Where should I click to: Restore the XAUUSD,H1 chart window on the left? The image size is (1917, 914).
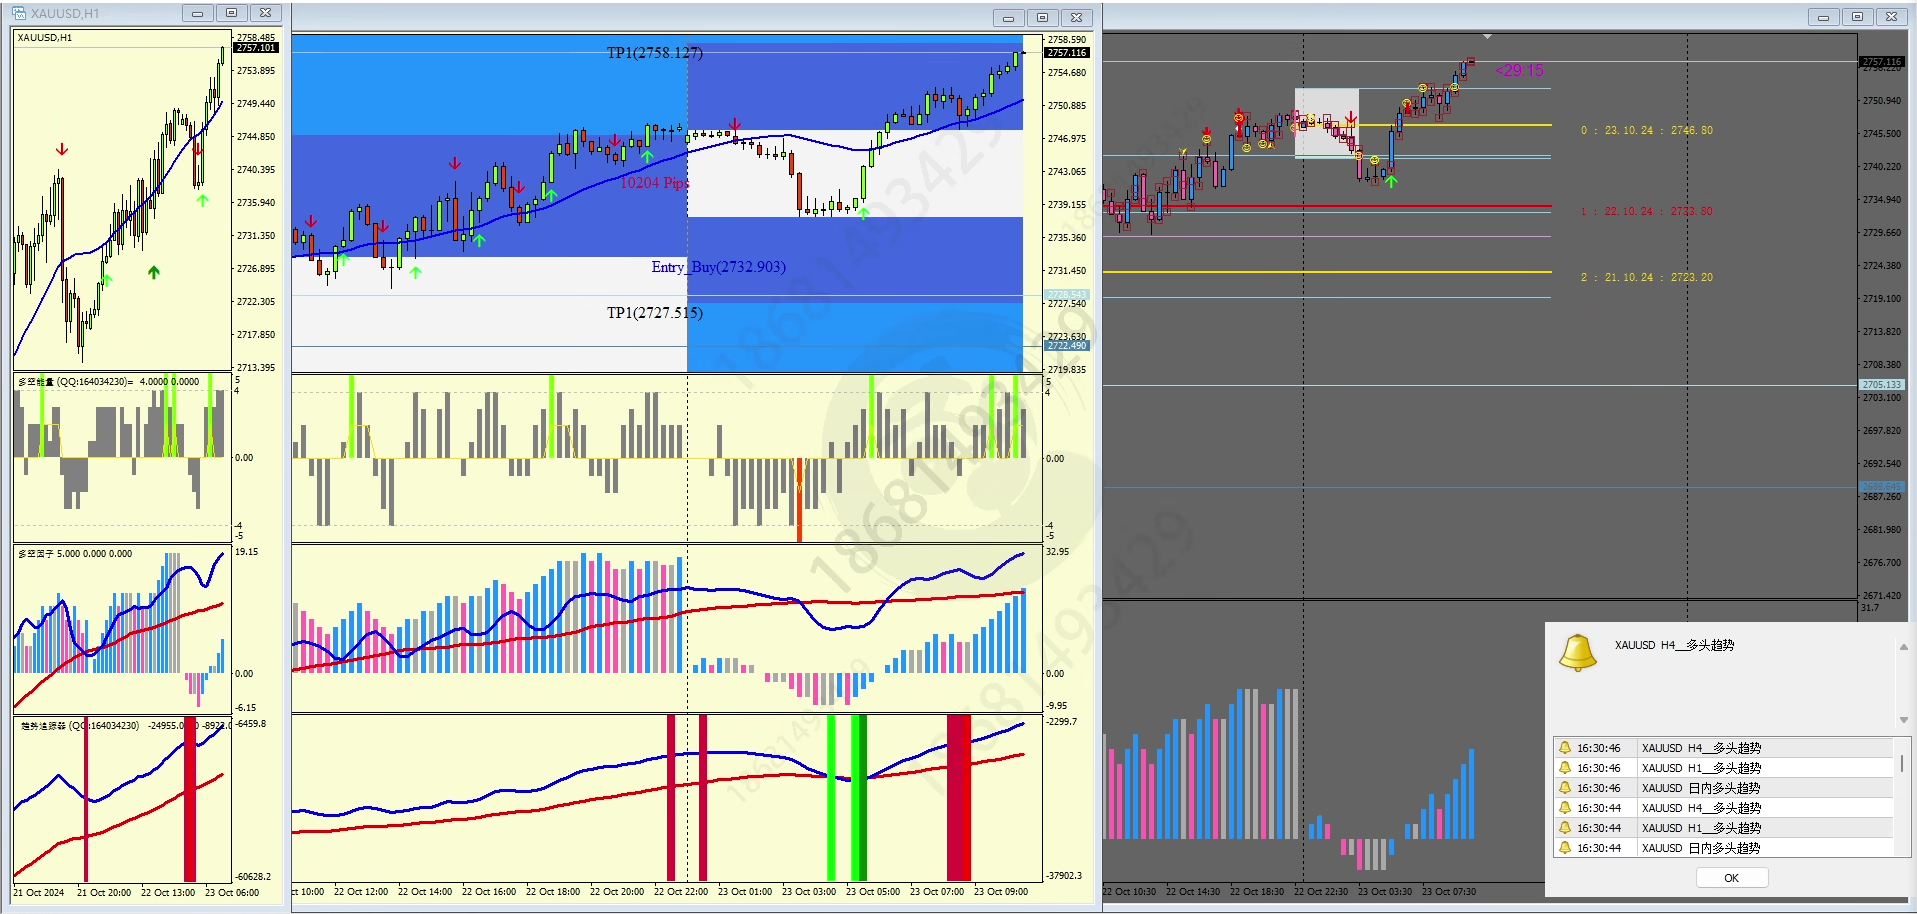coord(231,13)
